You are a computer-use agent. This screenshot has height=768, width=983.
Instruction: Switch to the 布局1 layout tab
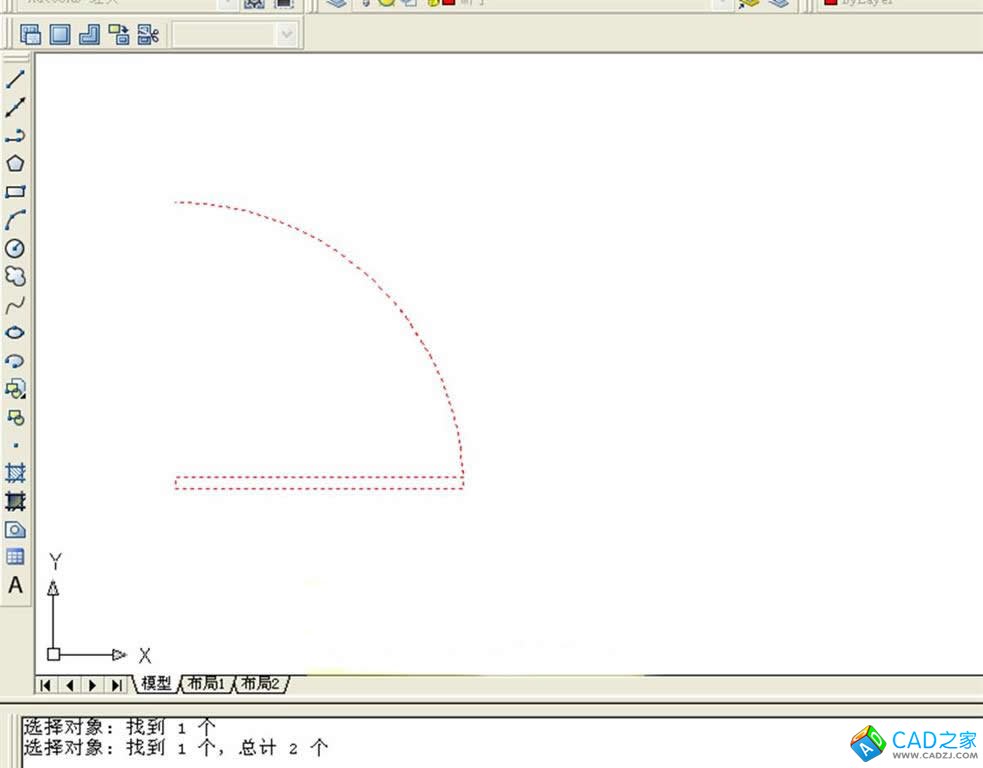coord(206,684)
